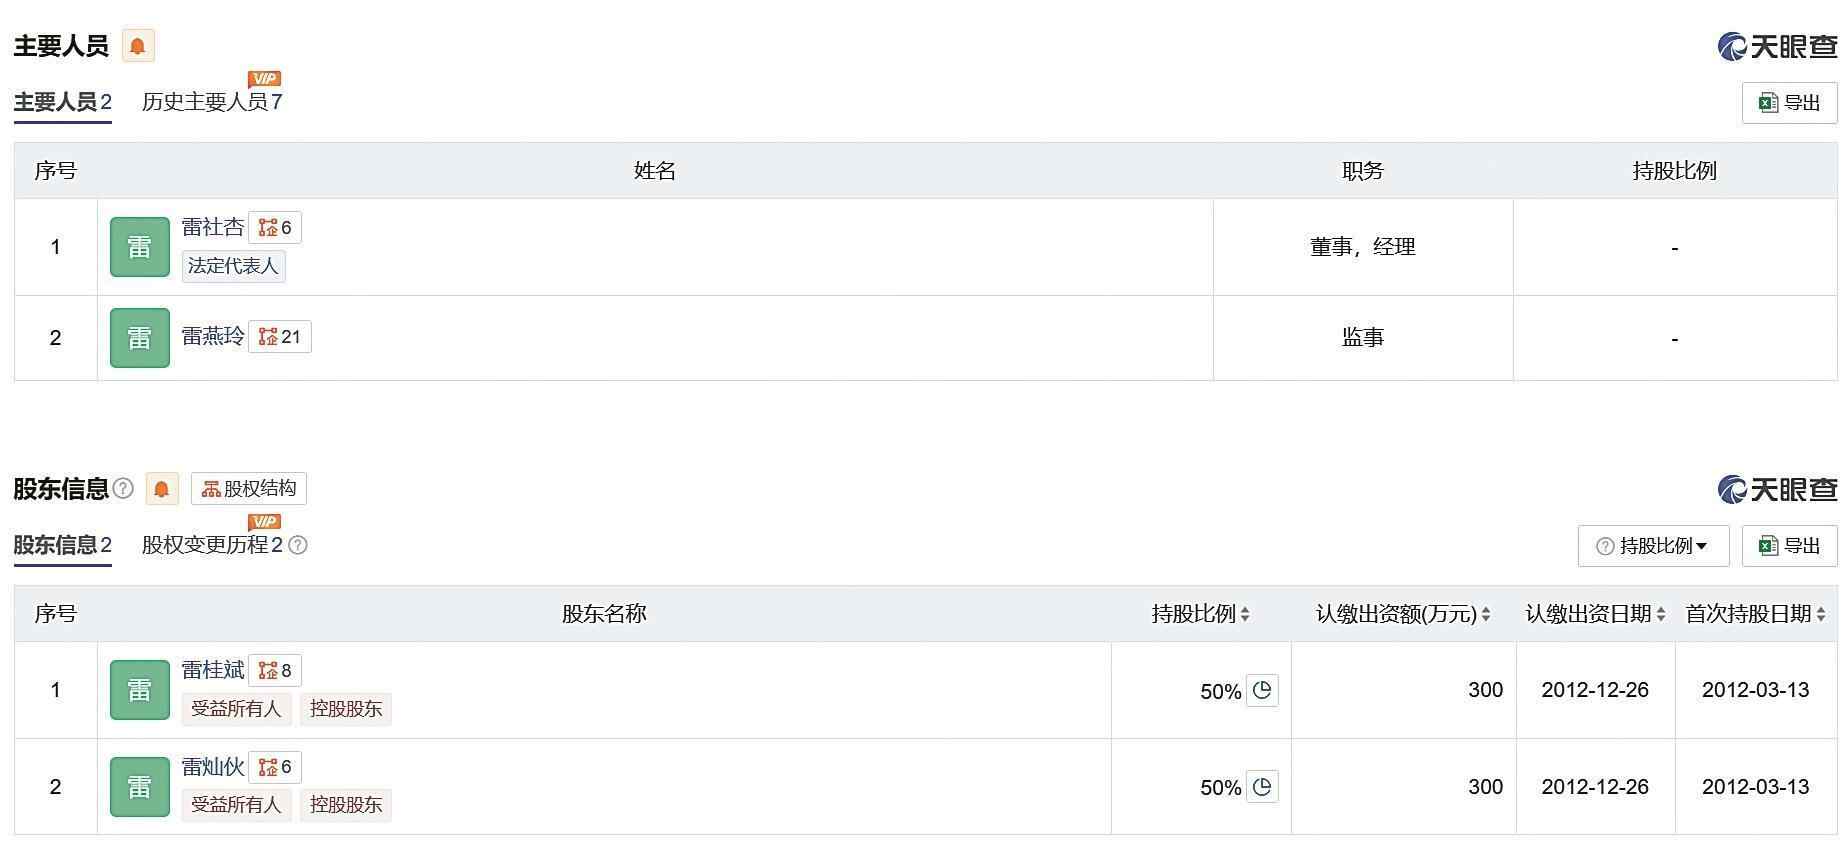This screenshot has height=857, width=1847.
Task: Click the bell alert icon beside 主要人员
Action: pos(138,46)
